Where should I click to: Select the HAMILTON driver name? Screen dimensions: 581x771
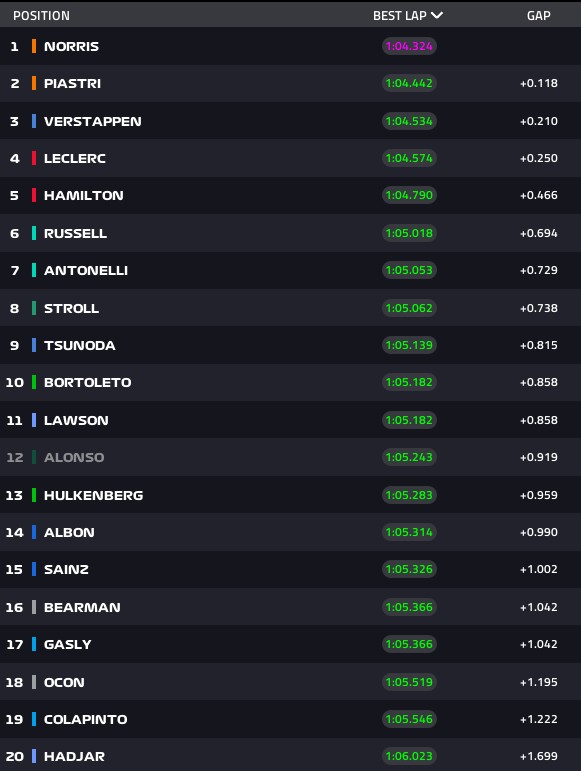click(x=84, y=195)
